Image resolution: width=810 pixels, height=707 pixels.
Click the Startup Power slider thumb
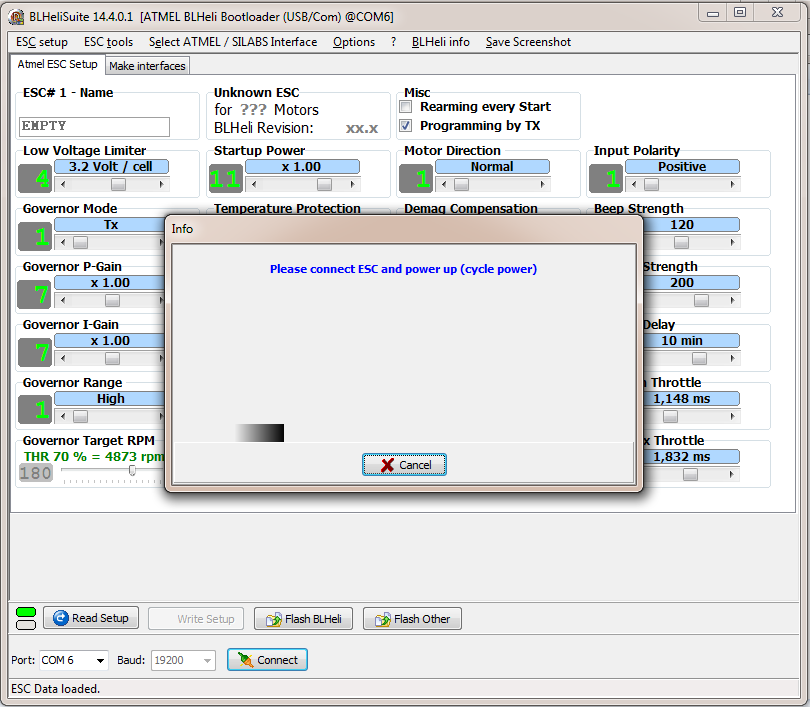coord(324,184)
